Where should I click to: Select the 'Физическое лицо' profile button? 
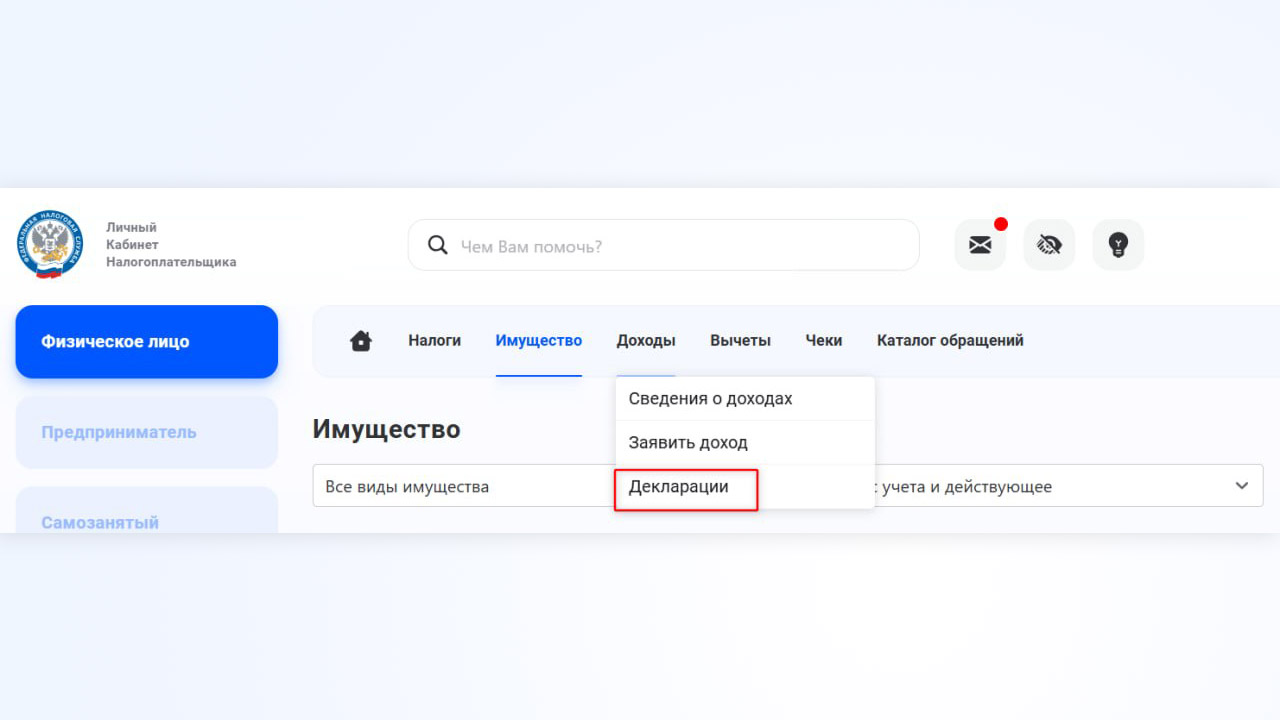coord(146,342)
